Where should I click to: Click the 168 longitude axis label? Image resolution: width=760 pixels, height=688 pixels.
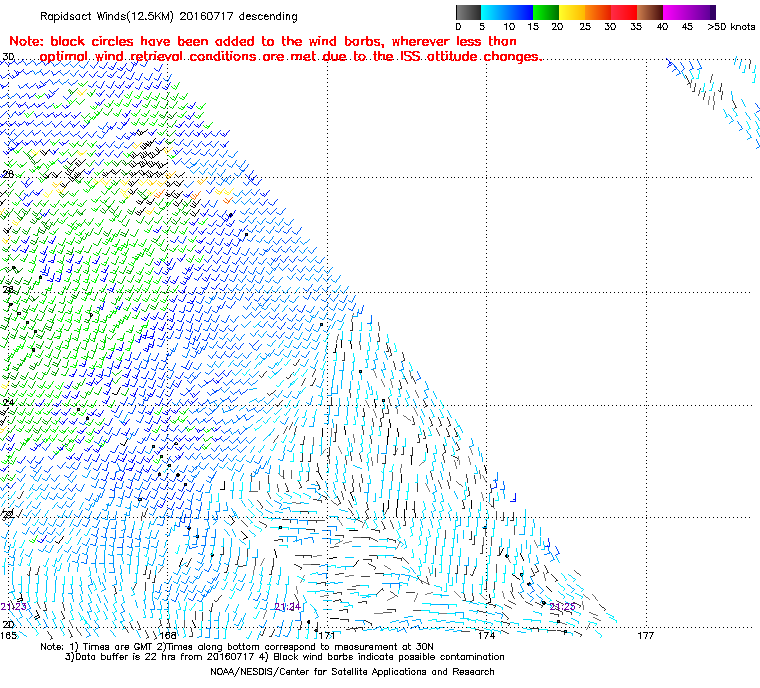168,635
